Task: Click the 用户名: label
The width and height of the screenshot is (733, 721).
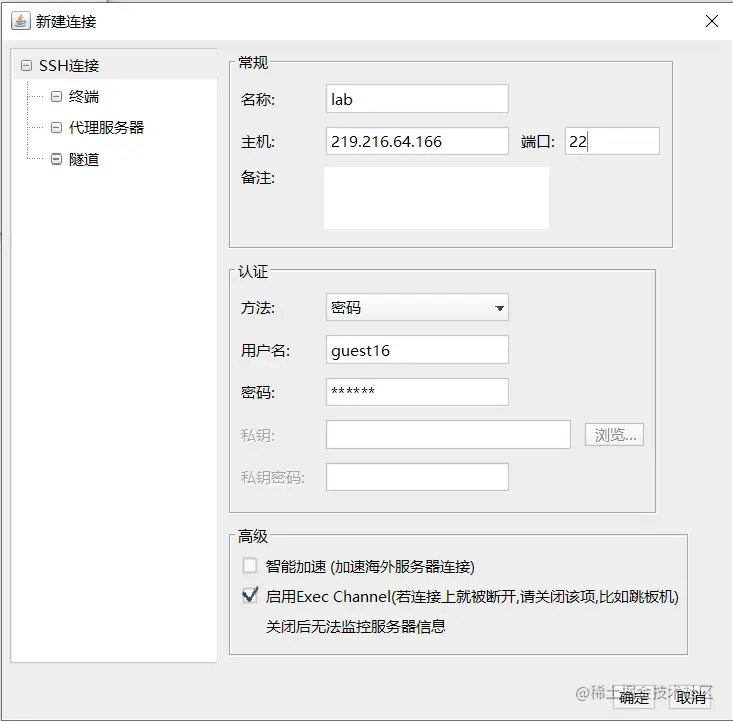Action: click(x=265, y=350)
